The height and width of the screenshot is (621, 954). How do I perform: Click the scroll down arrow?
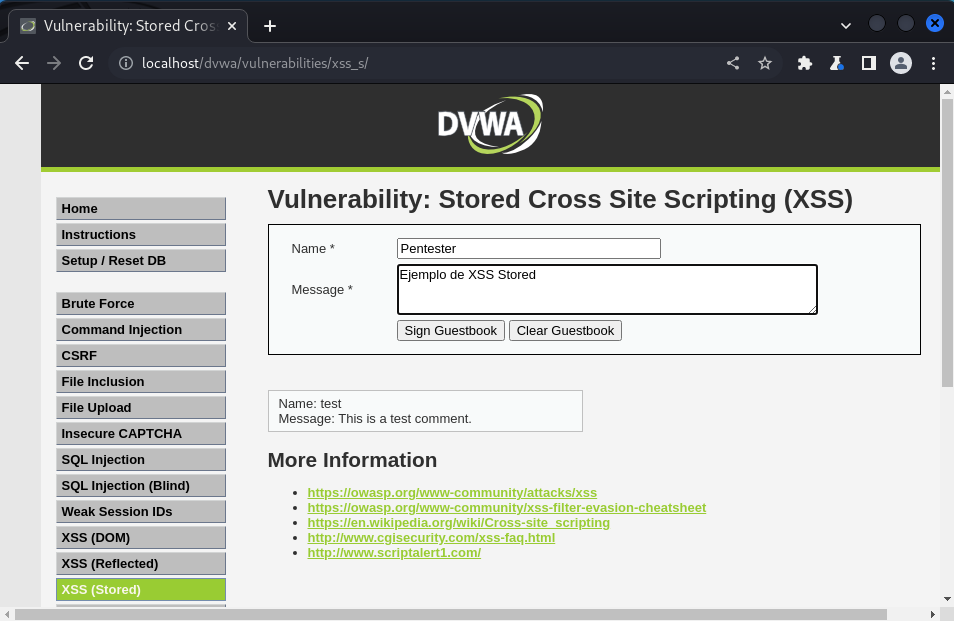(947, 599)
